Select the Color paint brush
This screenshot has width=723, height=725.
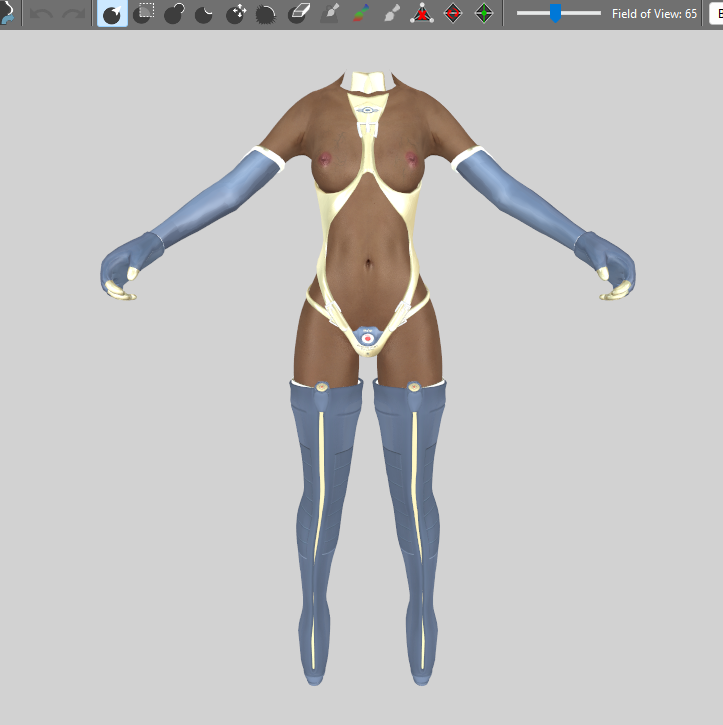(x=361, y=14)
